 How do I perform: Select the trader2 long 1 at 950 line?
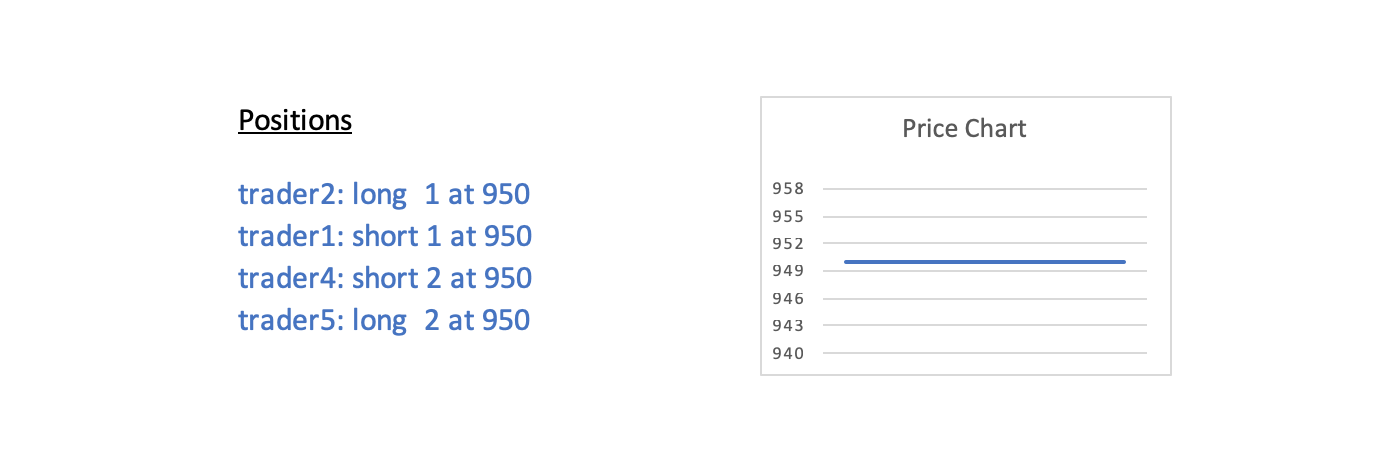pyautogui.click(x=384, y=194)
